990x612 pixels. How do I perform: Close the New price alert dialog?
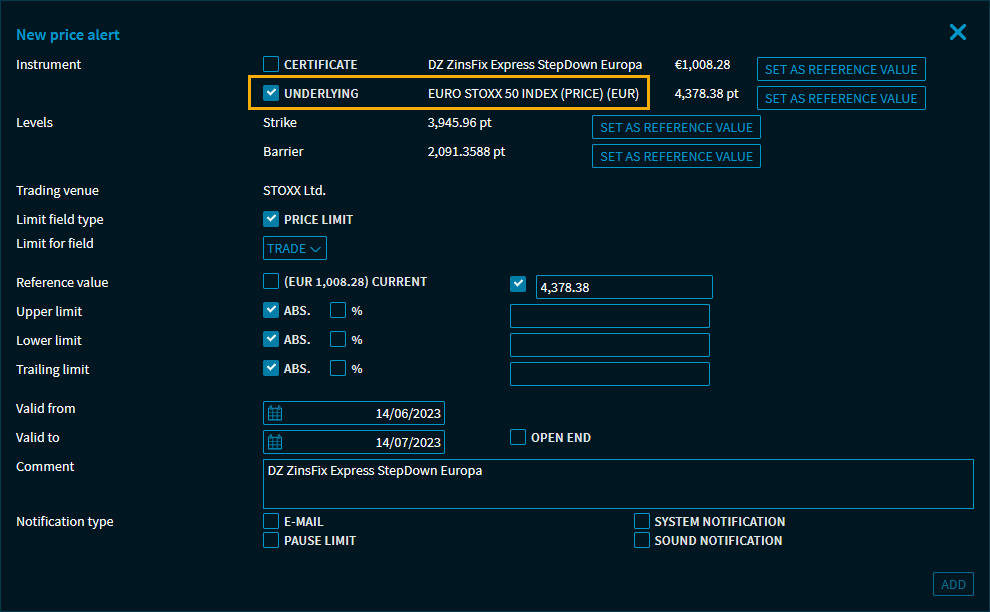[957, 33]
